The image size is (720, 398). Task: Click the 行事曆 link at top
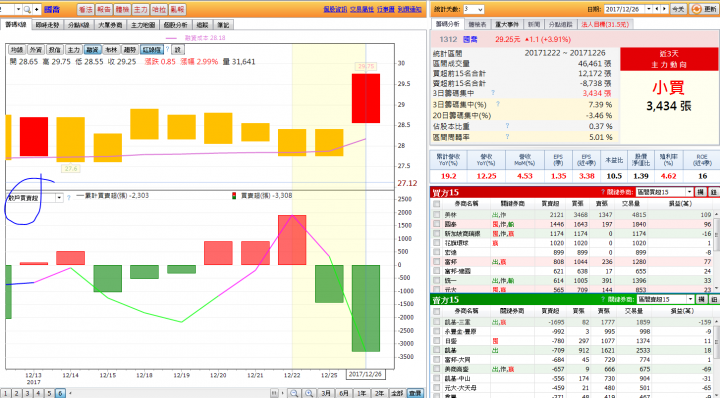click(386, 9)
